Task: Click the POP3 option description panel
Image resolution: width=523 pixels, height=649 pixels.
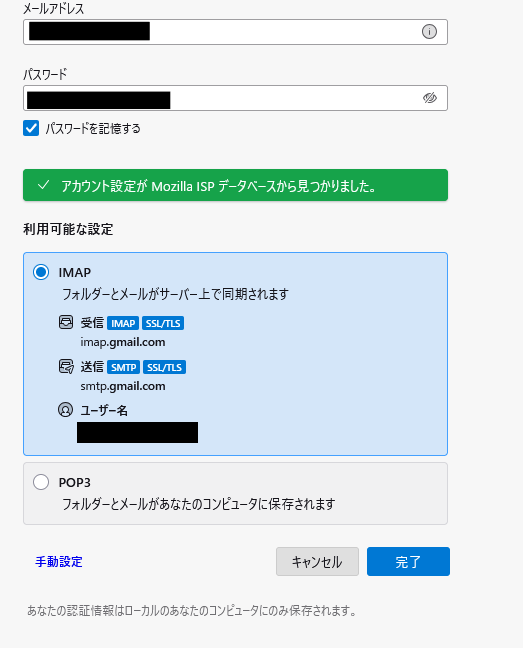Action: [x=235, y=493]
